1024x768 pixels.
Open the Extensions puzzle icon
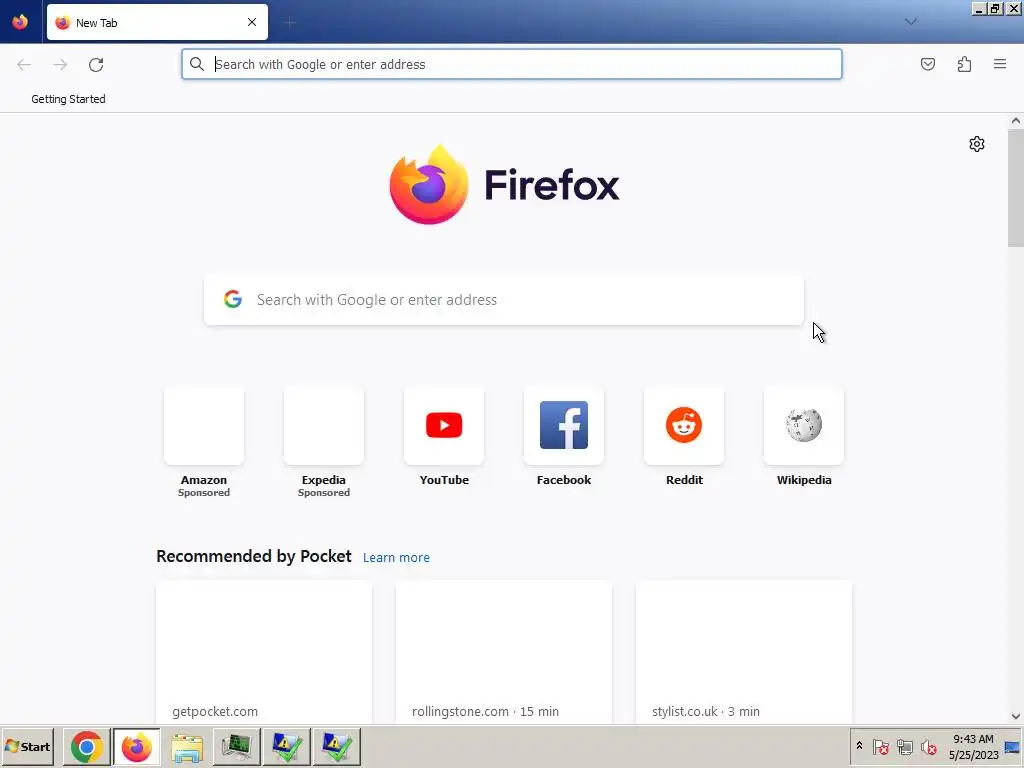point(964,64)
